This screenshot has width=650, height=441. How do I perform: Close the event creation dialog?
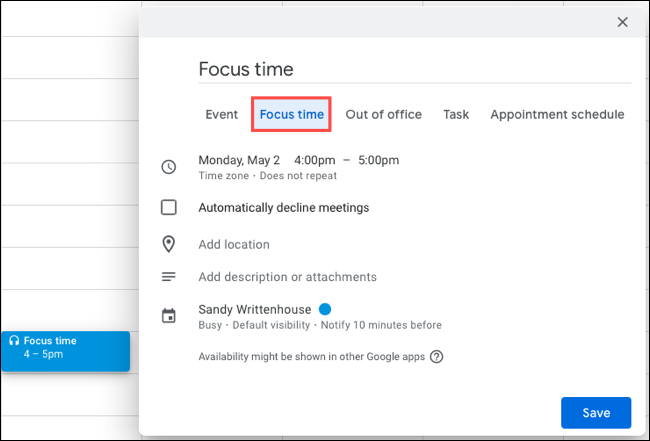pyautogui.click(x=622, y=22)
